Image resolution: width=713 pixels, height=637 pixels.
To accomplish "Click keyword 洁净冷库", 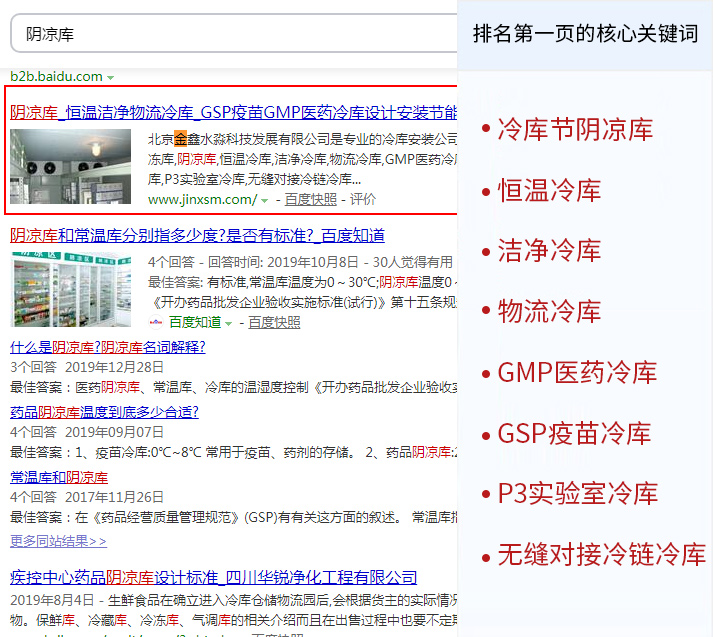I will 549,251.
